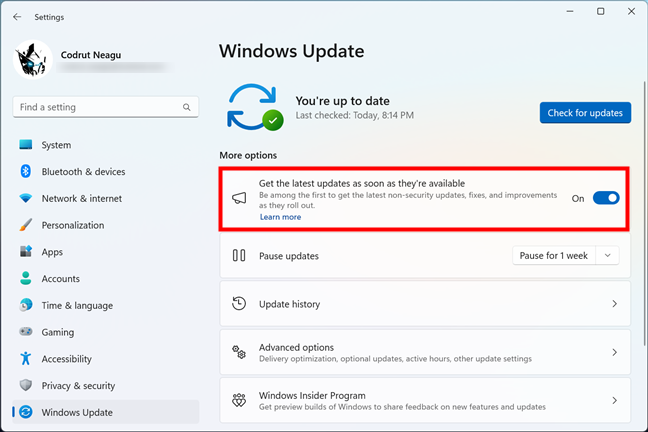The height and width of the screenshot is (432, 648).
Task: Click the Accounts person icon
Action: [x=26, y=278]
